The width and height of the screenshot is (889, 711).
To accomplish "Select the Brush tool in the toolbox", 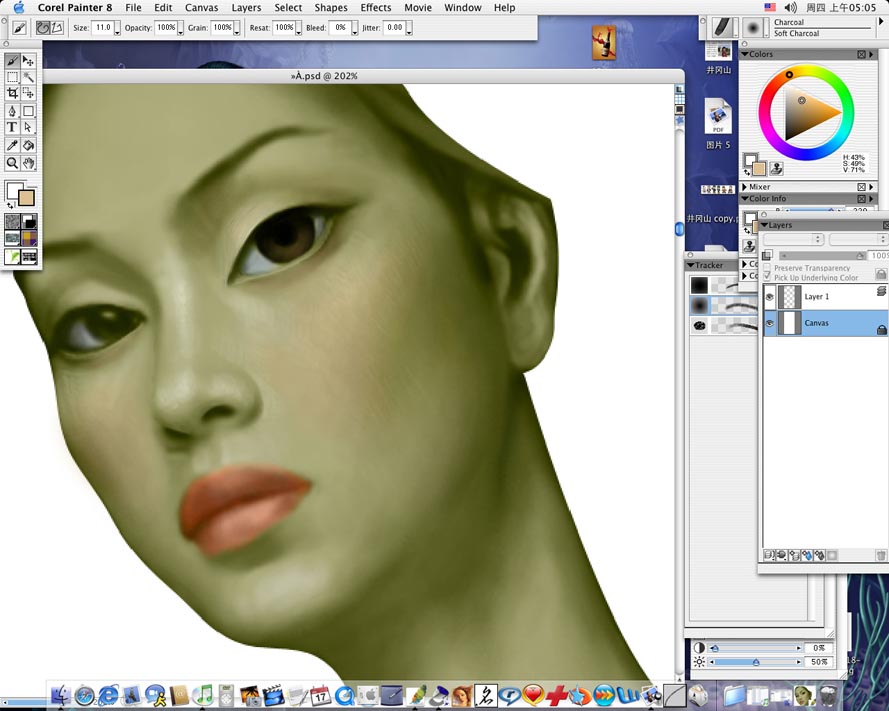I will point(12,61).
